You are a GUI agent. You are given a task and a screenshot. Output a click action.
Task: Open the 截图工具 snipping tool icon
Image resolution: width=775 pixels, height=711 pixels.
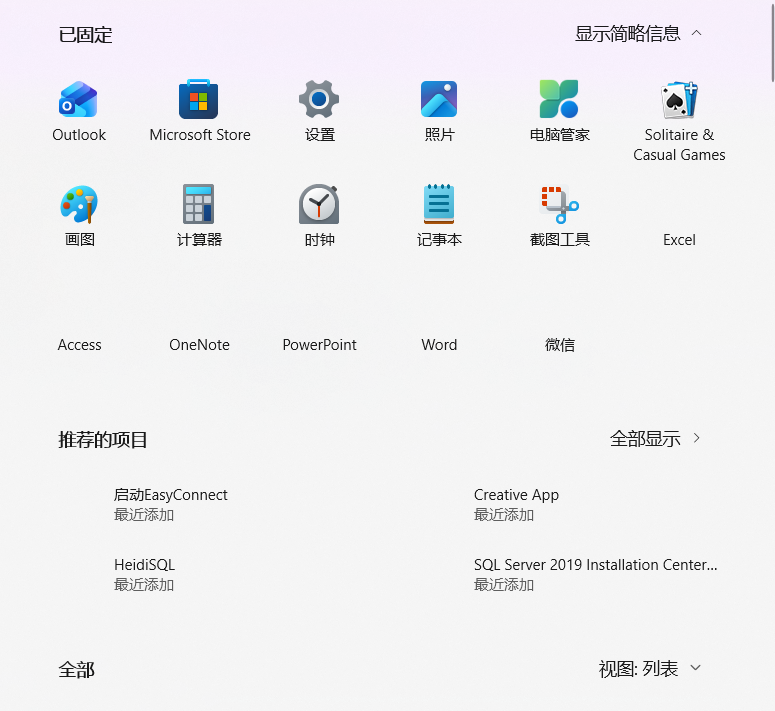tap(559, 205)
